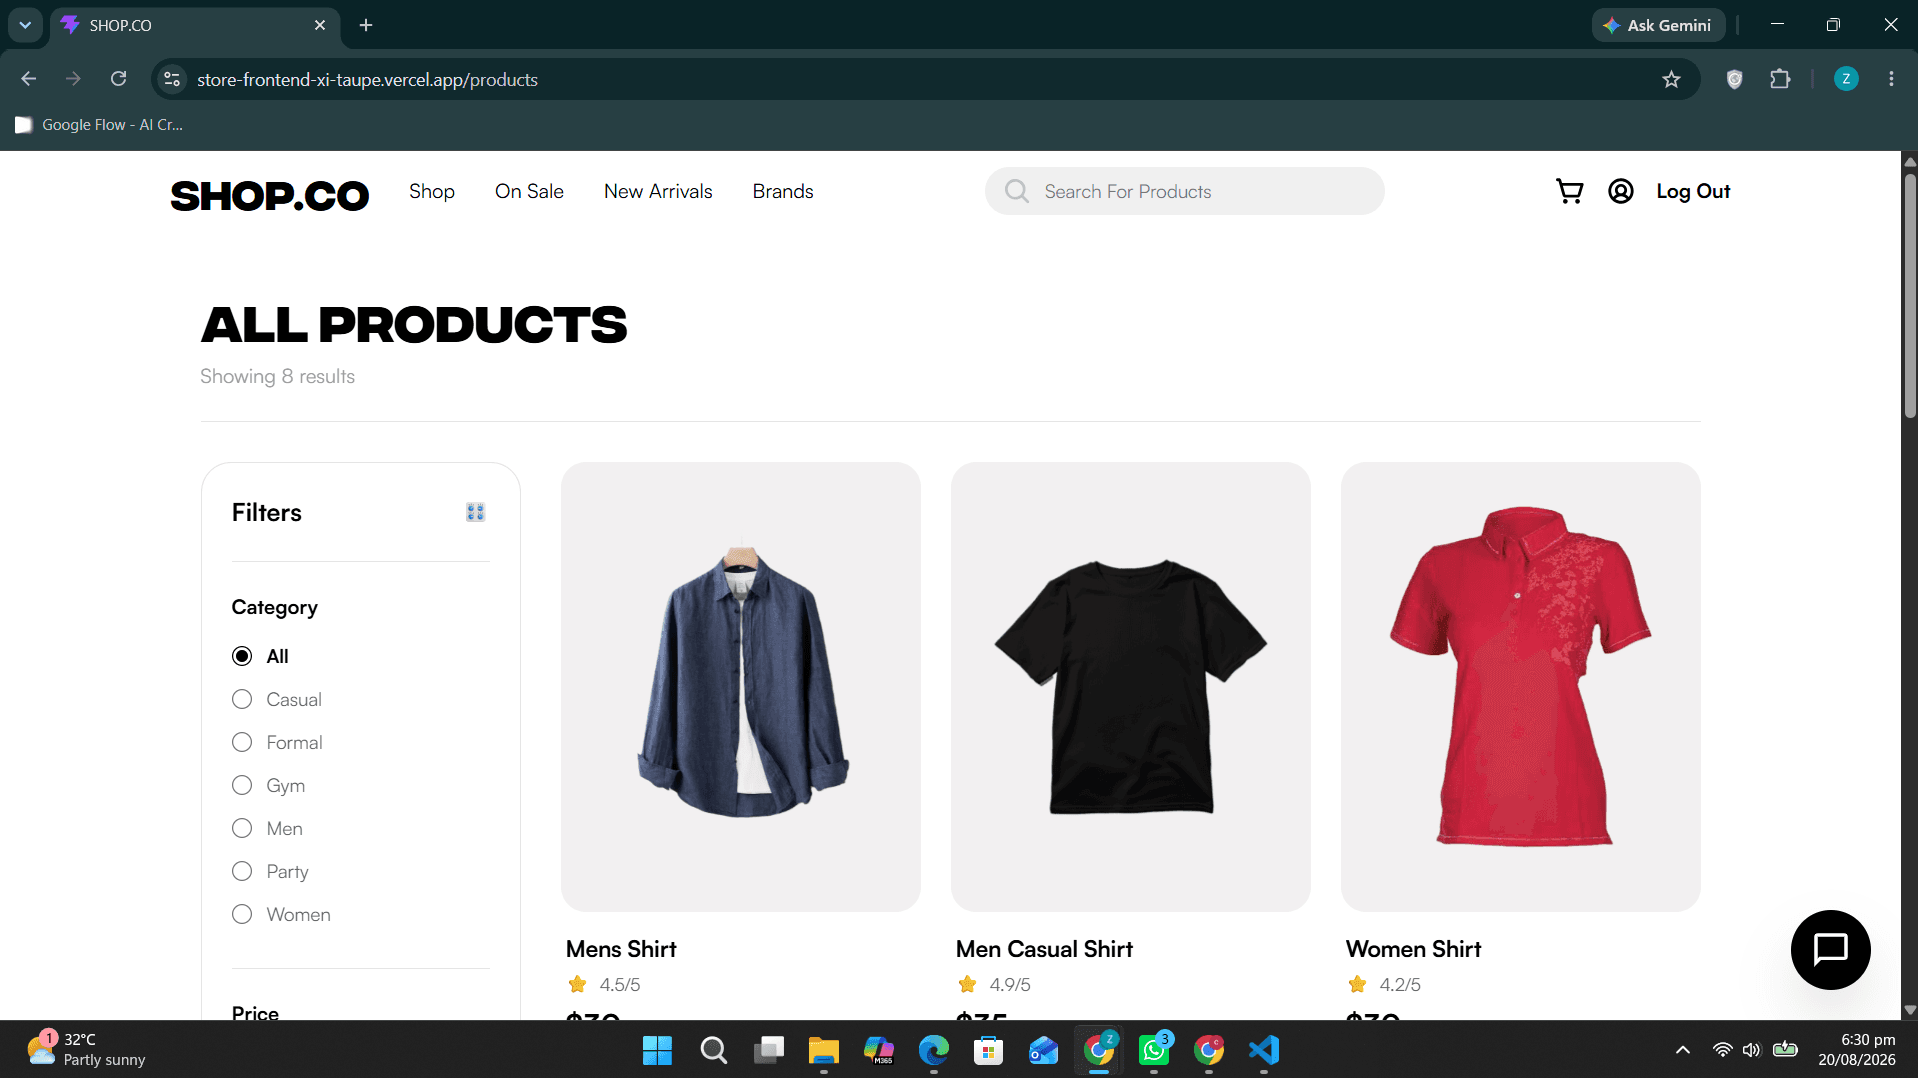
Task: Select the Gym category filter
Action: pos(242,785)
